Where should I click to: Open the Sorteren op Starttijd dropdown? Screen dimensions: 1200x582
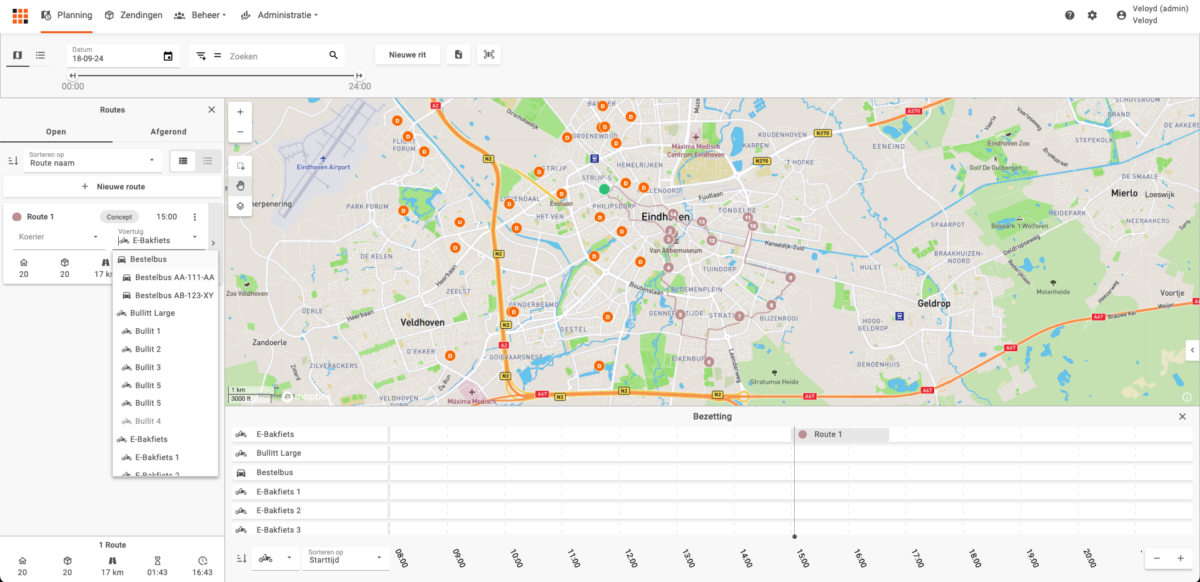(x=345, y=558)
